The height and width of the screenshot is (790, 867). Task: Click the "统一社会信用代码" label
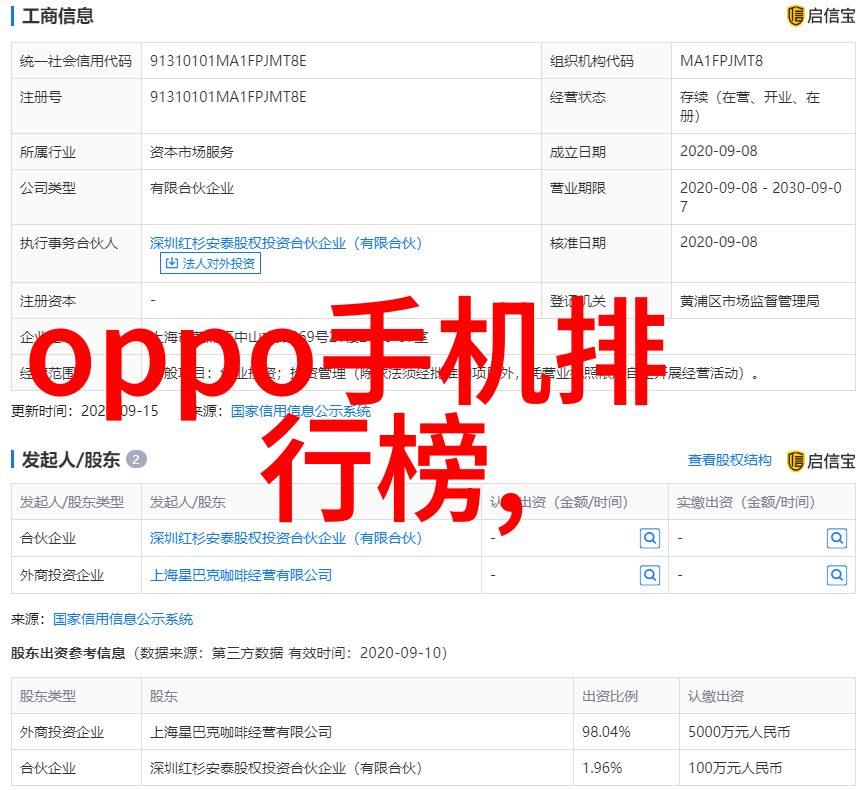76,61
